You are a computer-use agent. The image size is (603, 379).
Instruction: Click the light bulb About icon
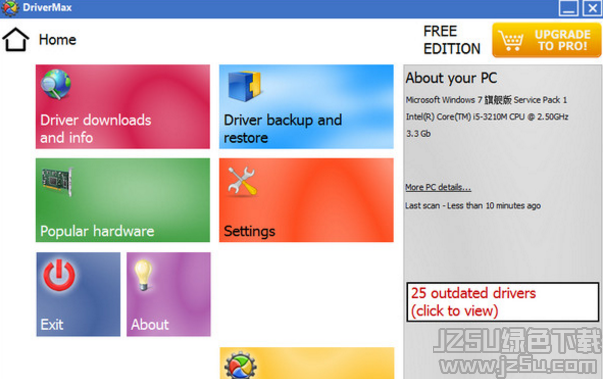click(x=143, y=274)
